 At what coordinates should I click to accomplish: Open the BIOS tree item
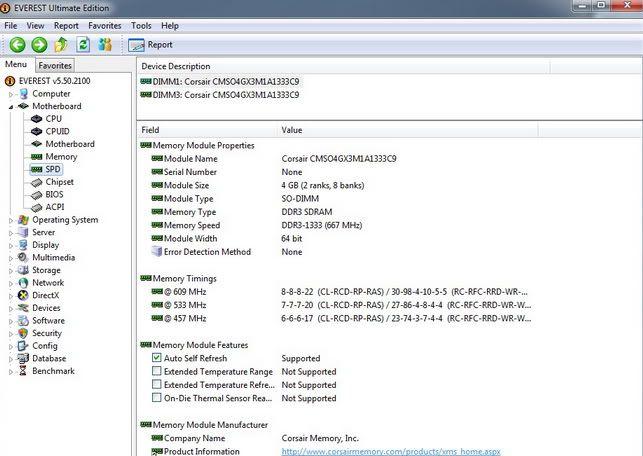(x=54, y=194)
